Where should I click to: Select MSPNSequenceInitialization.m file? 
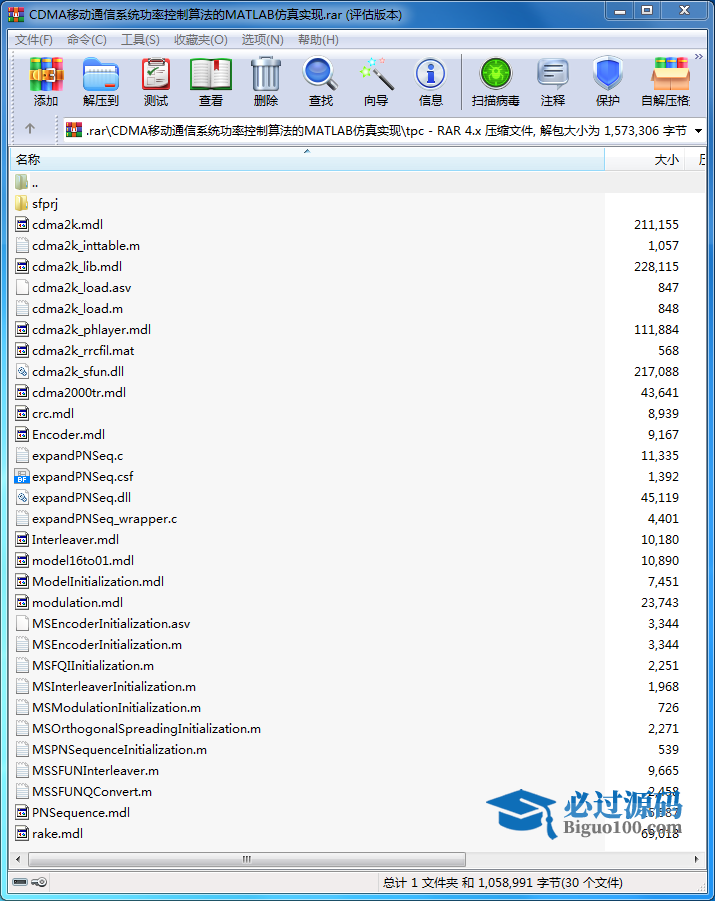pyautogui.click(x=120, y=750)
